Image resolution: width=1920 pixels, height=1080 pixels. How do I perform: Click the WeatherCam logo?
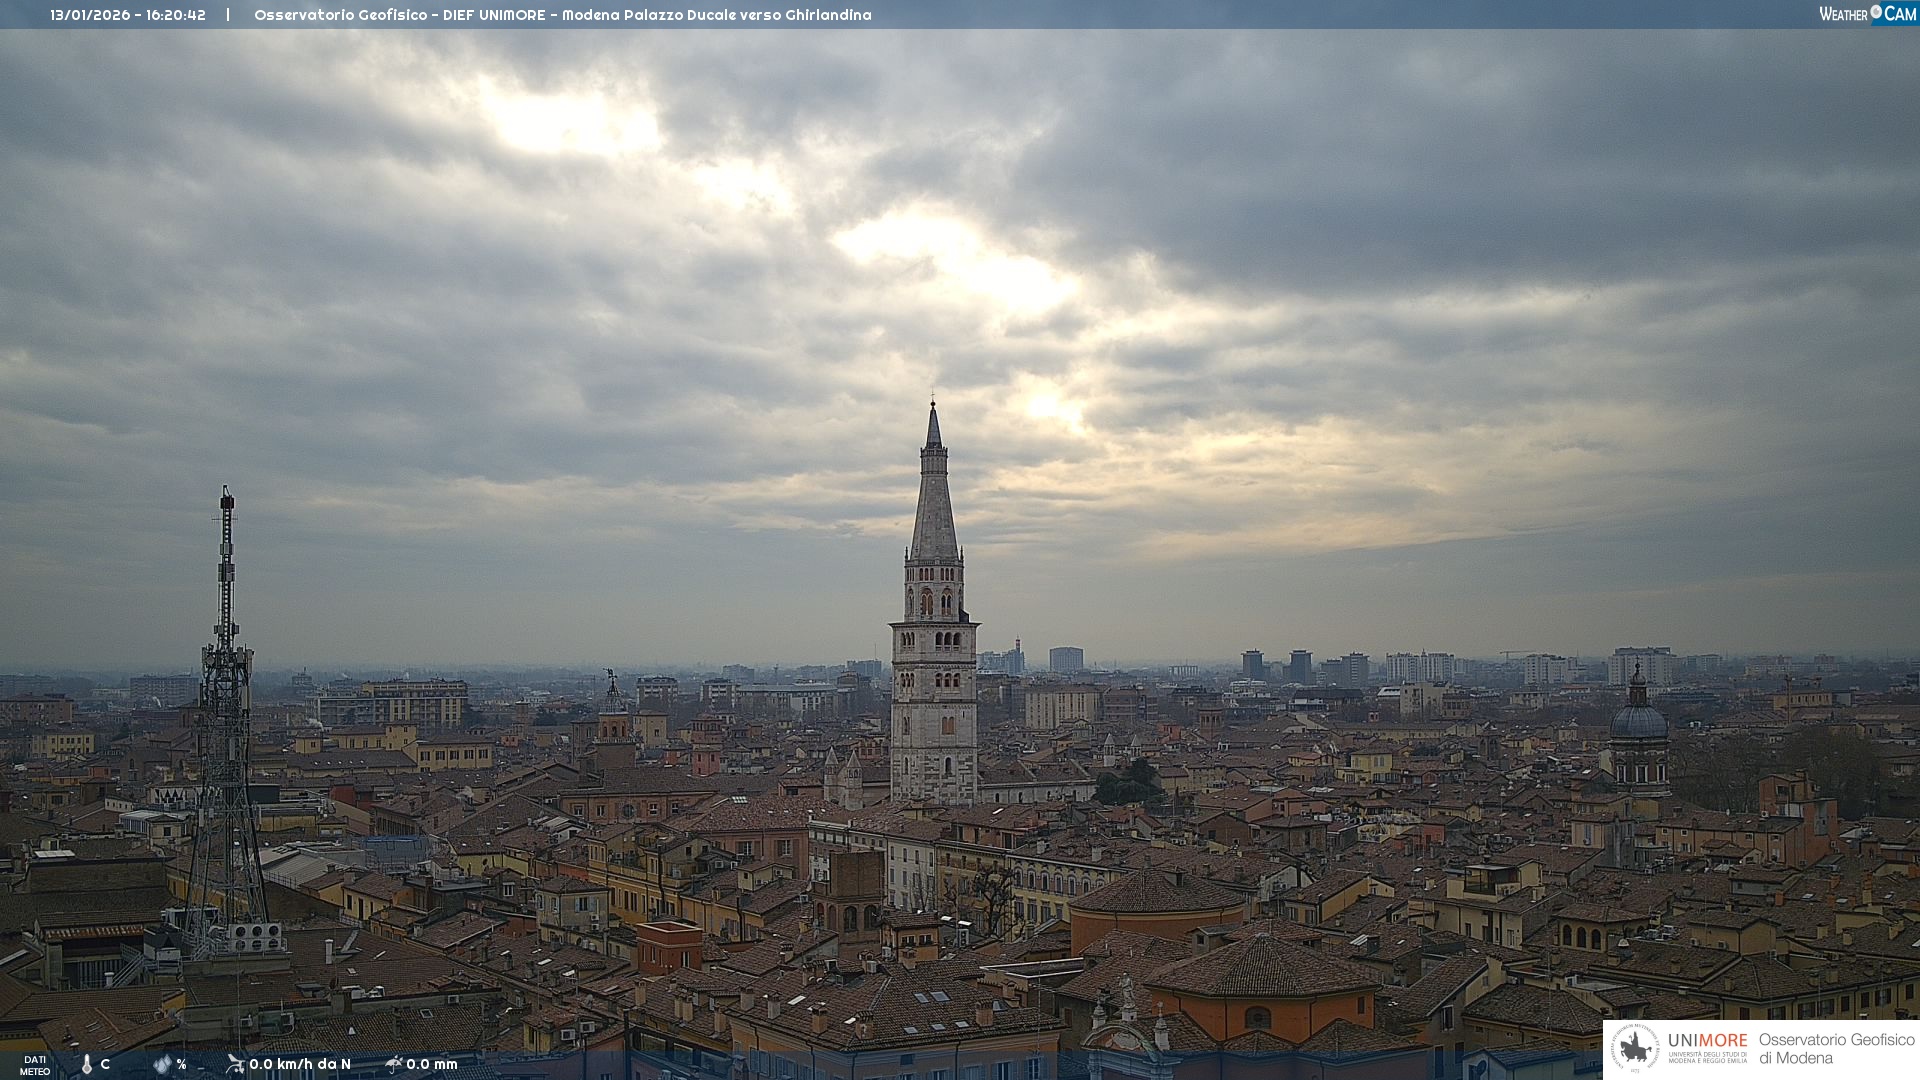click(x=1867, y=14)
